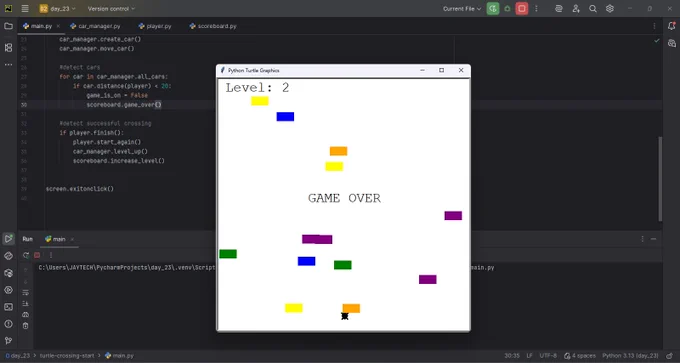Click the Python 3.13 (day_23) interpreter selector
The image size is (680, 363).
[630, 356]
